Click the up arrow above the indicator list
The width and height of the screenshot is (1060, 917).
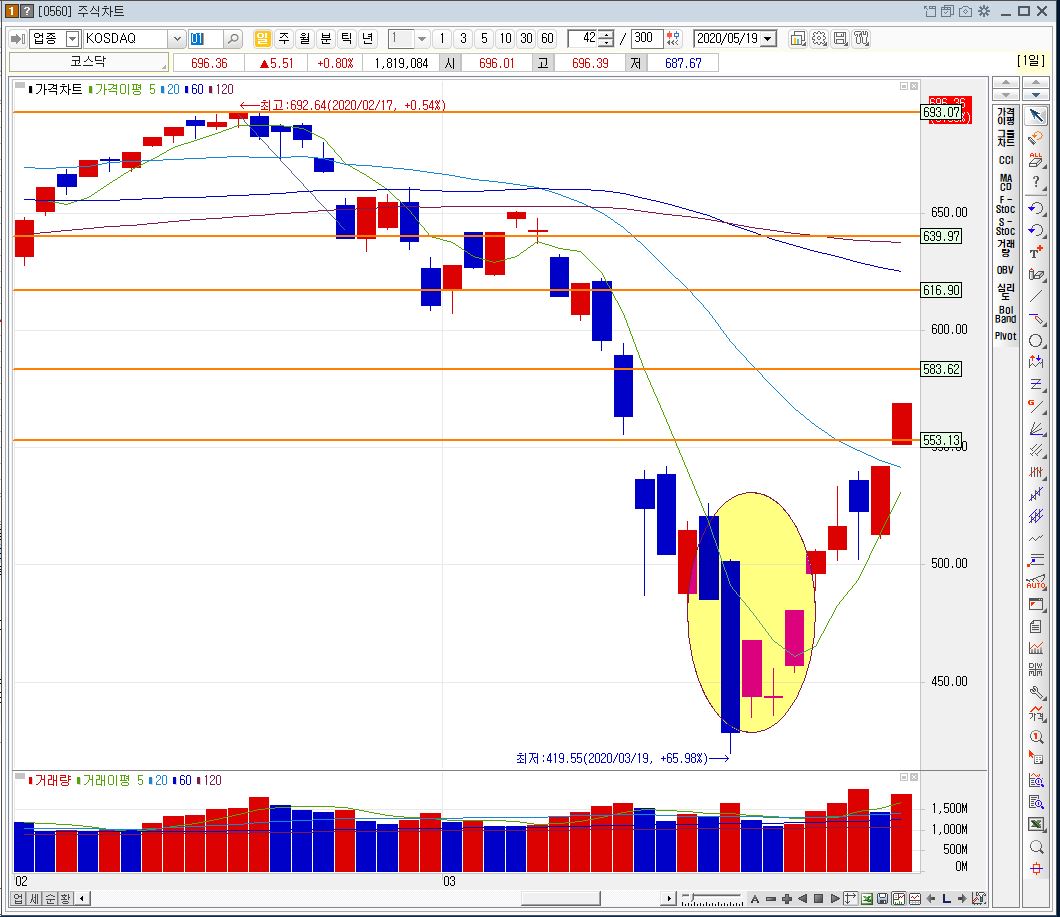pyautogui.click(x=1006, y=83)
